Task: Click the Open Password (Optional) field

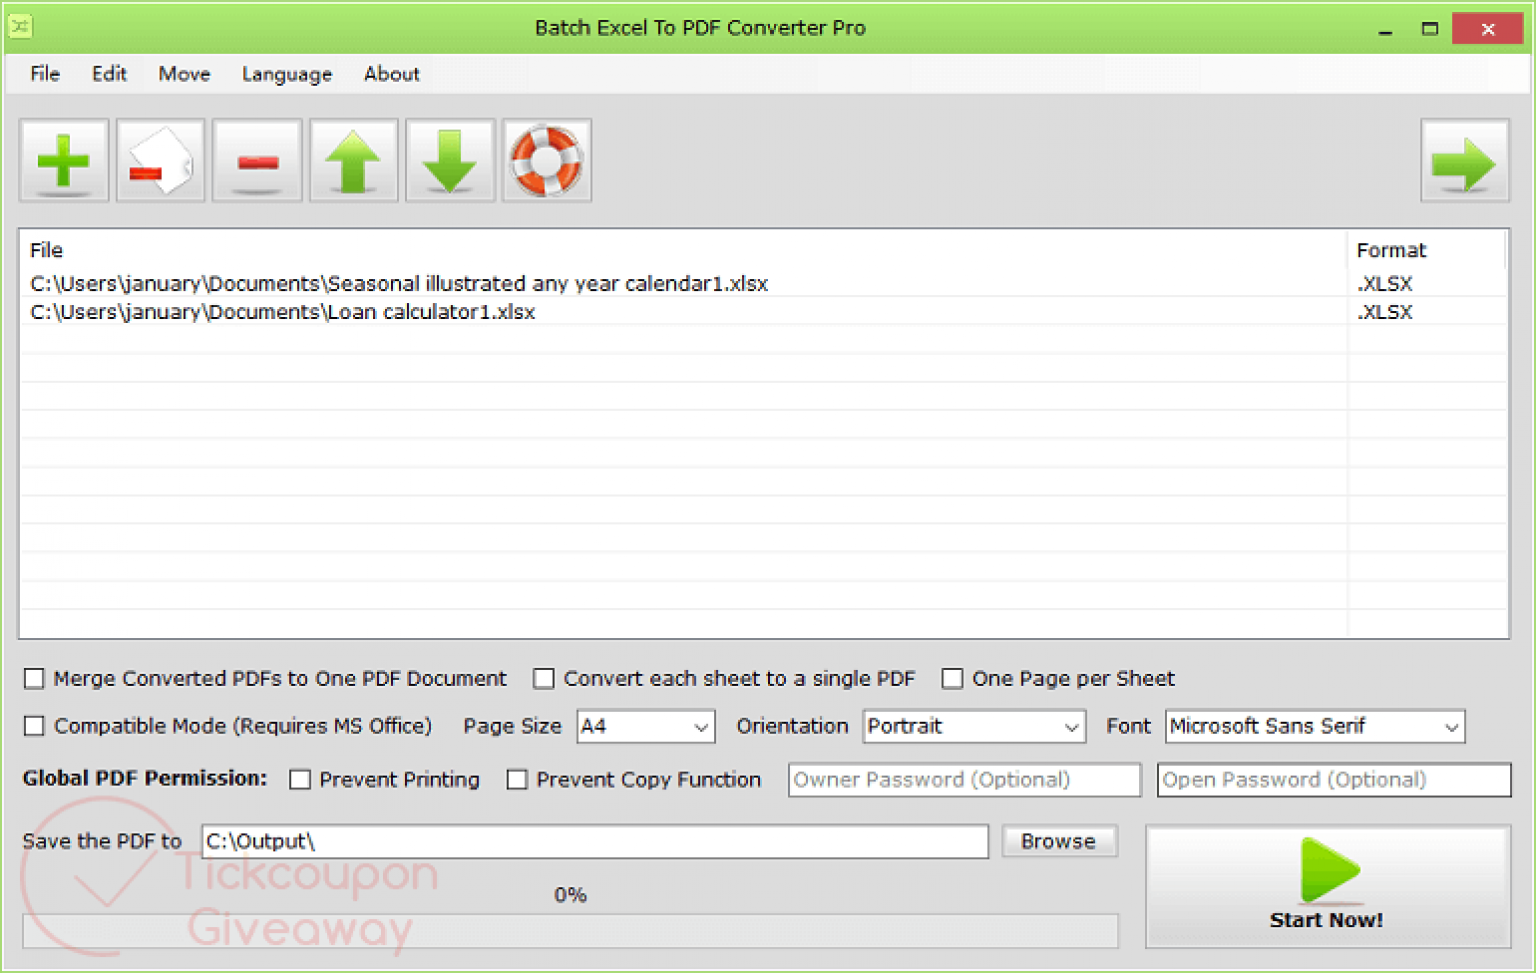Action: 1334,780
